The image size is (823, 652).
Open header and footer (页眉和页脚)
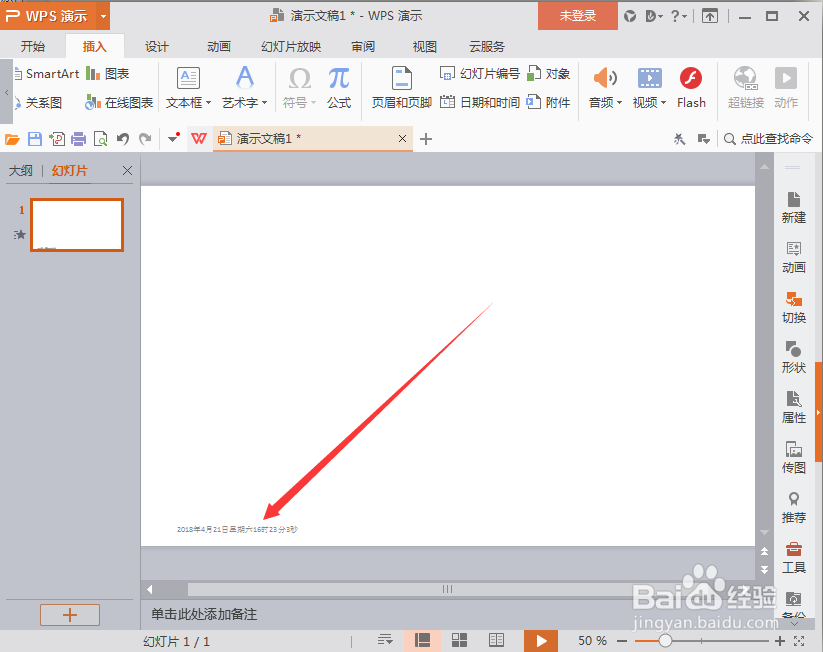[x=402, y=88]
